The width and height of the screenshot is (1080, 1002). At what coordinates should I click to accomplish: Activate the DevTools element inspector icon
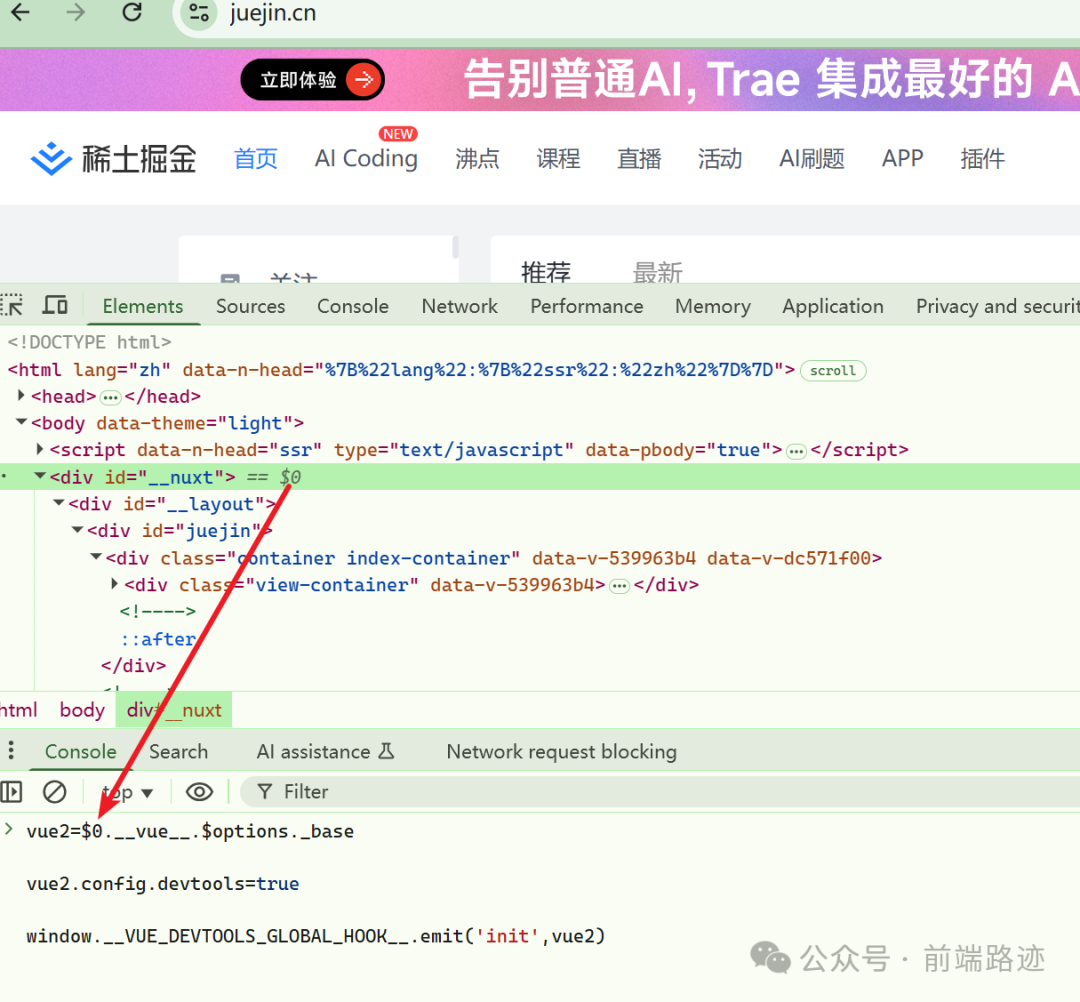[x=12, y=305]
